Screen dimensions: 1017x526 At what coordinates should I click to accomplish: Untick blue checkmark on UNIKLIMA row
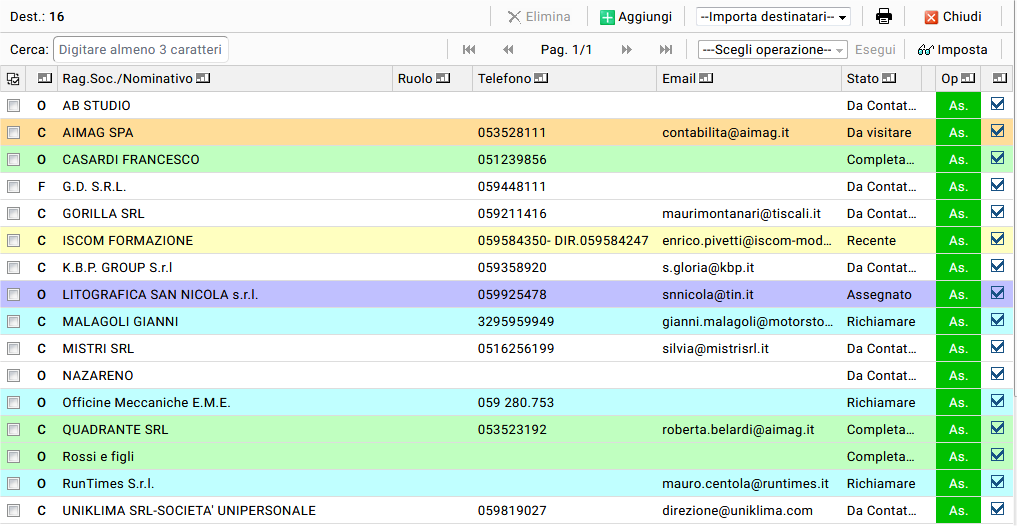click(998, 509)
